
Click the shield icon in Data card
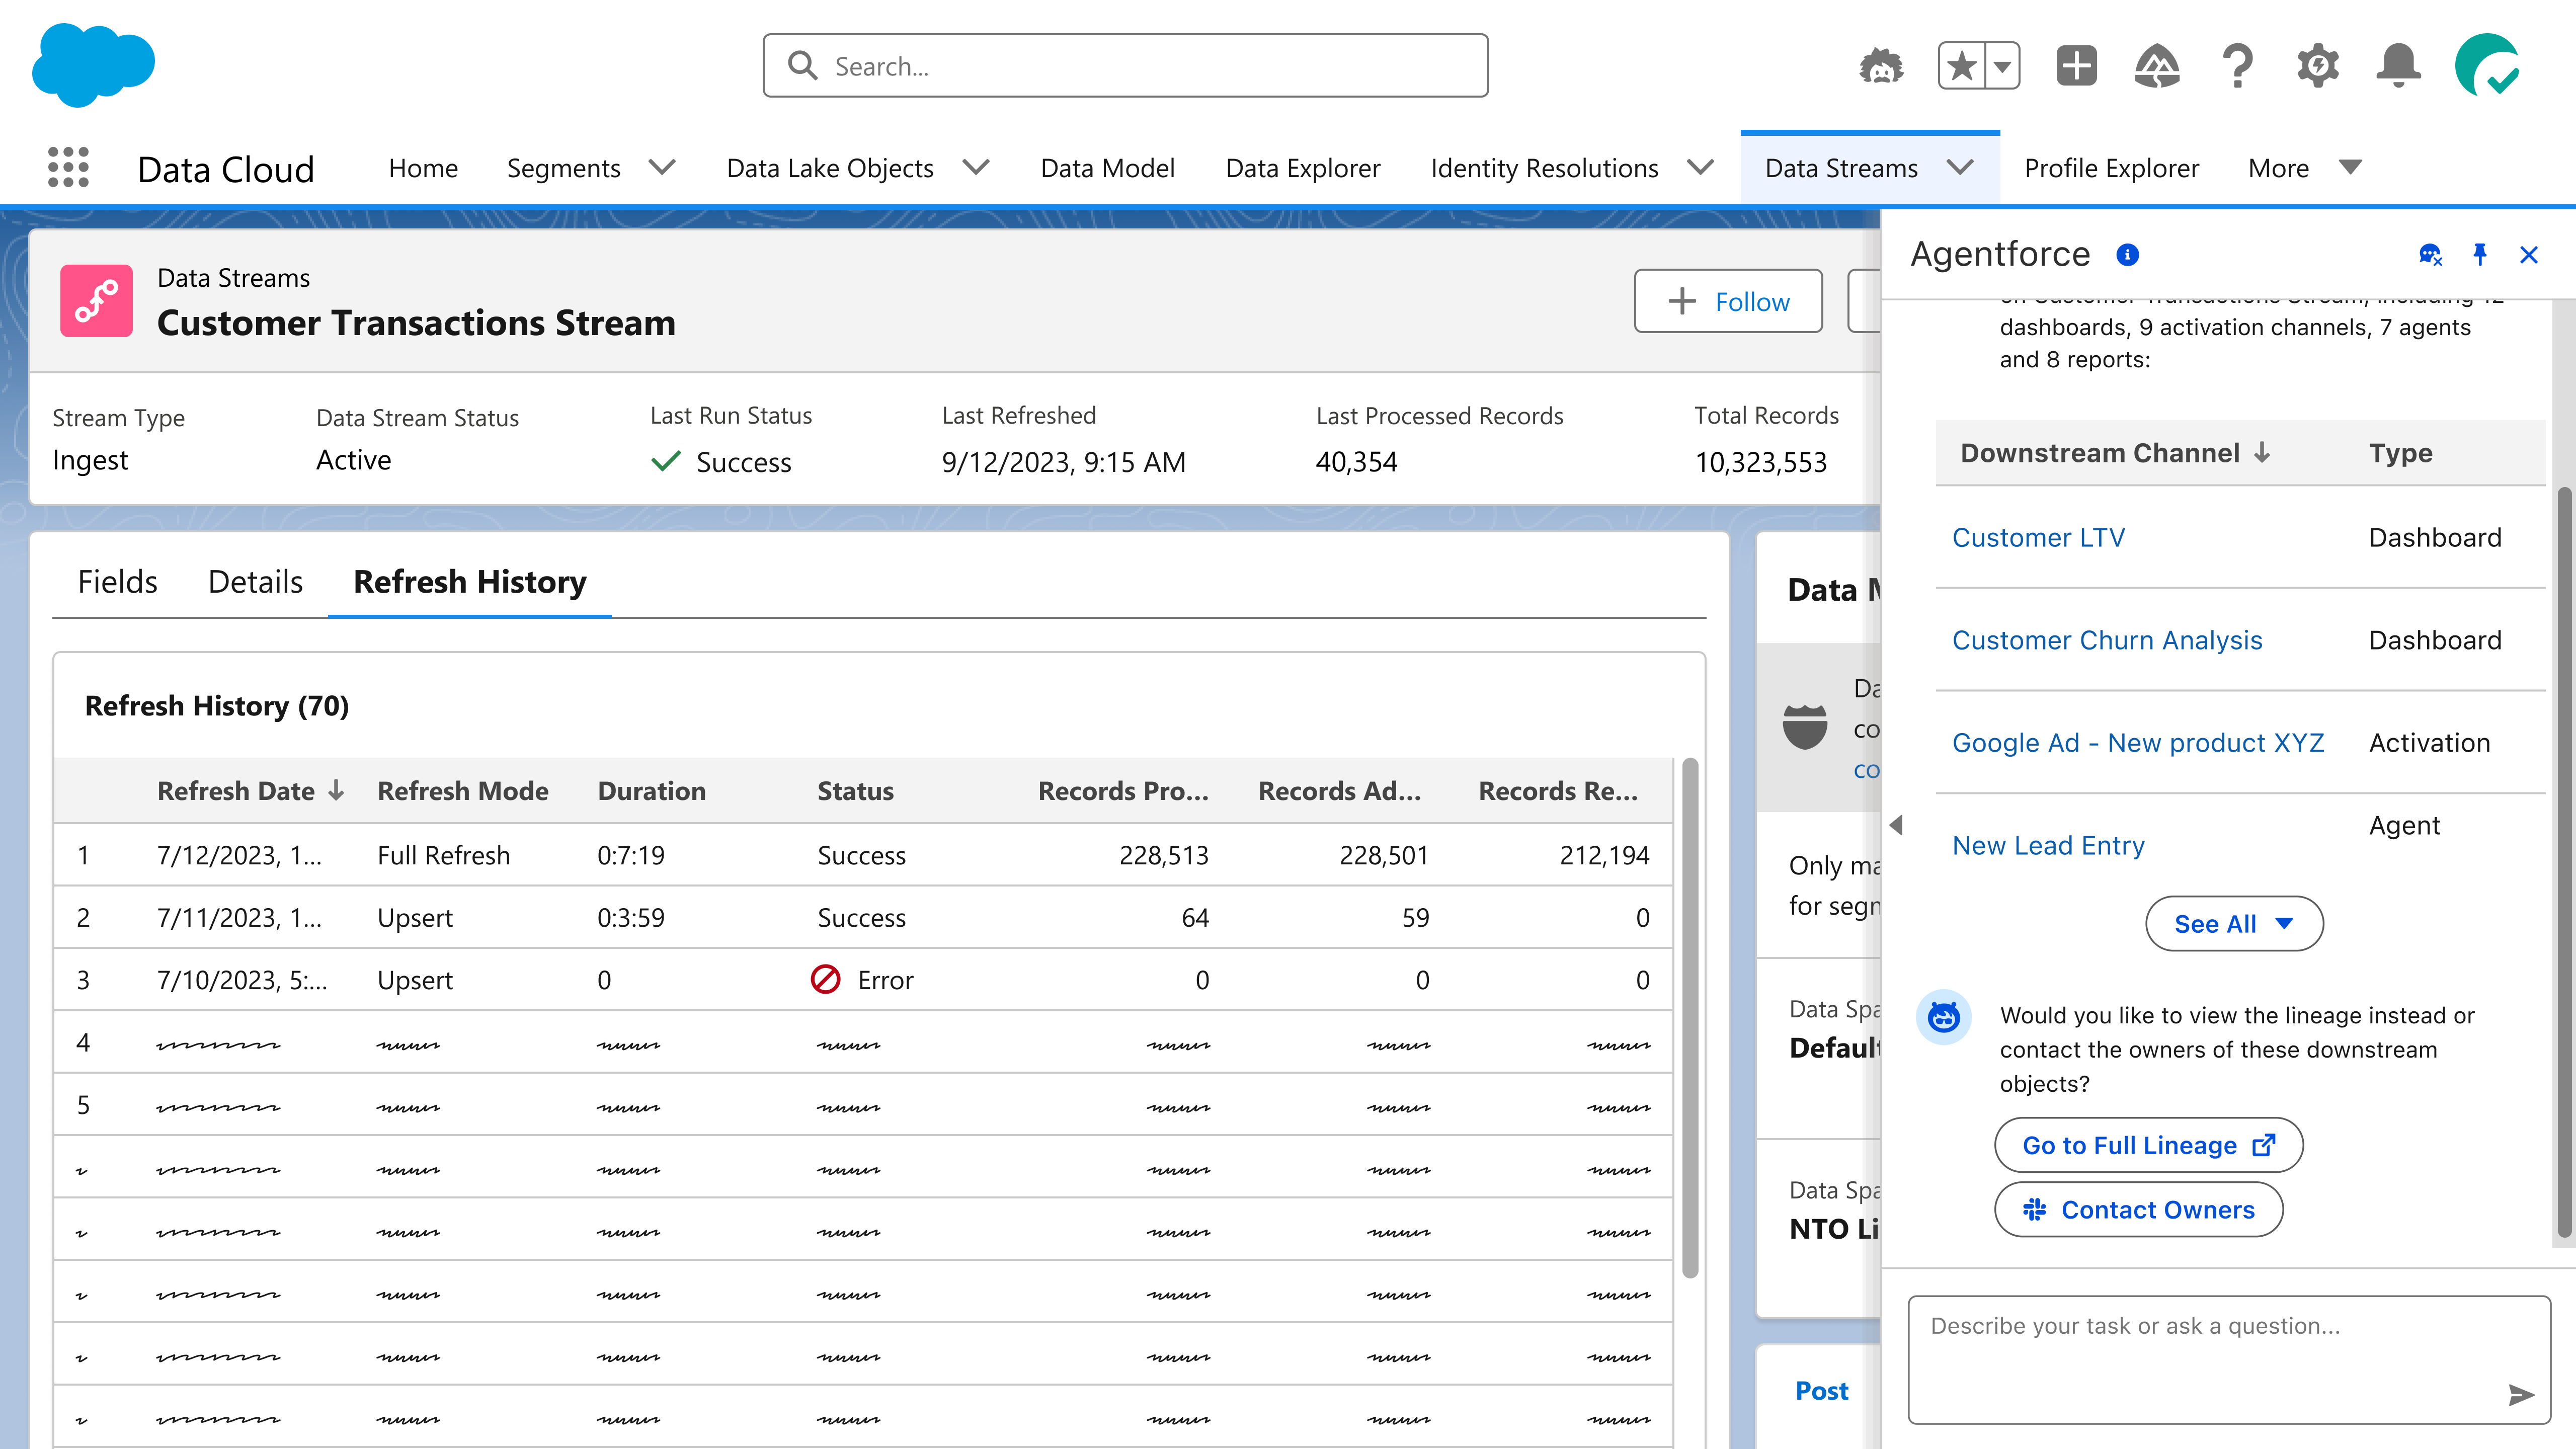pyautogui.click(x=1805, y=727)
